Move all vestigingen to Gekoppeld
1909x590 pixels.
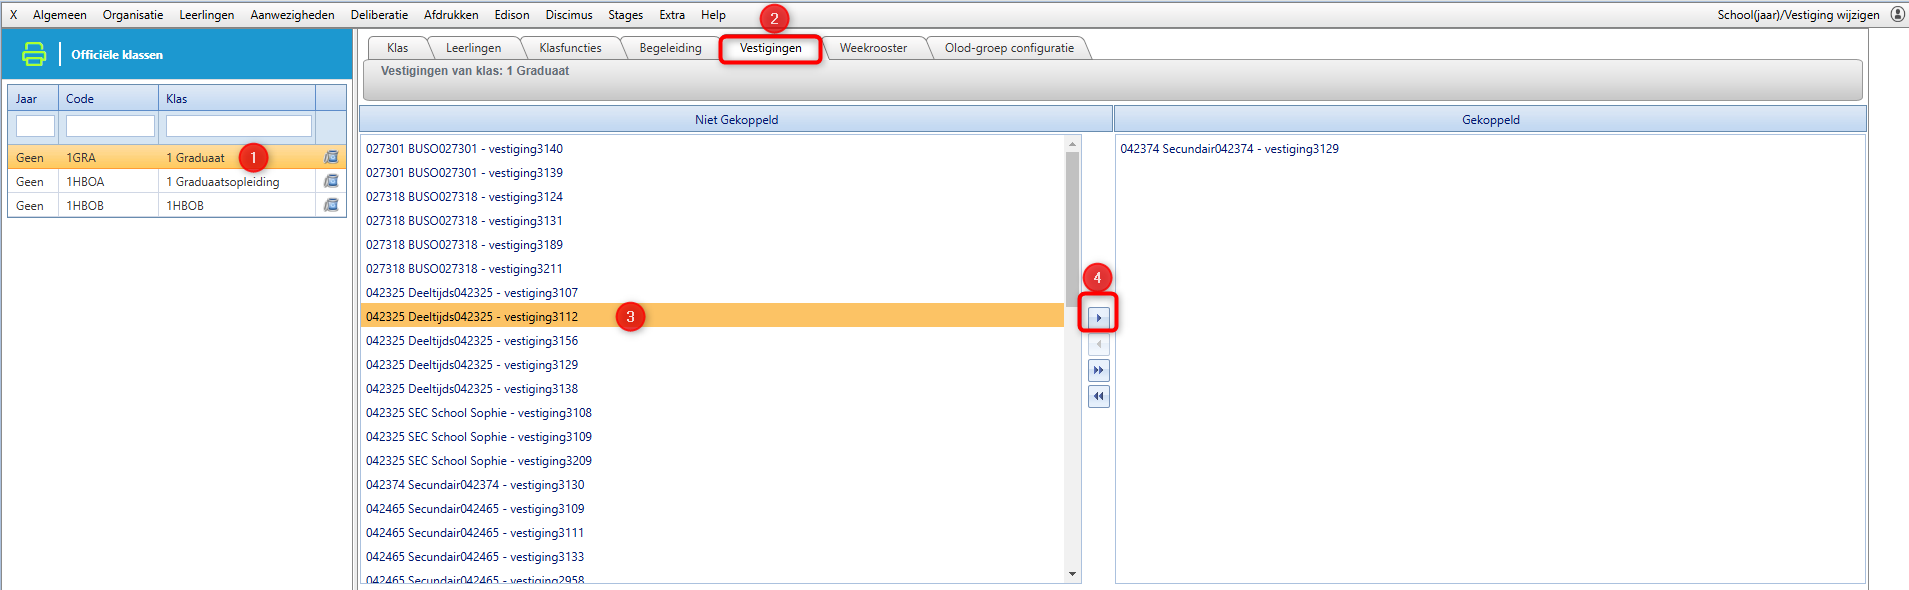[1098, 370]
